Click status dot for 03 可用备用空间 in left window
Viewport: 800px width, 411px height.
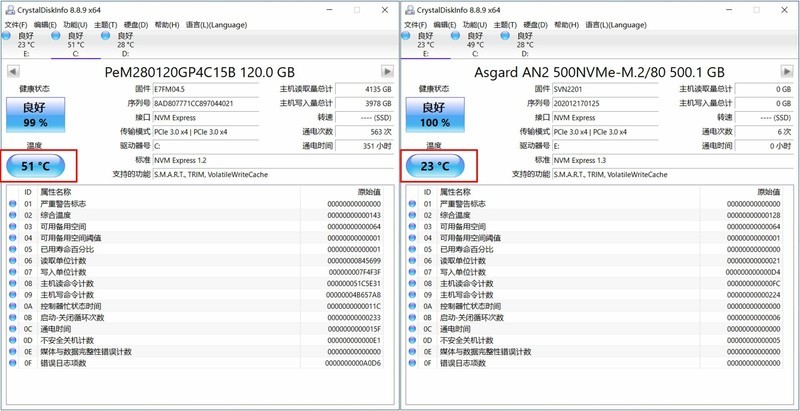click(x=12, y=226)
